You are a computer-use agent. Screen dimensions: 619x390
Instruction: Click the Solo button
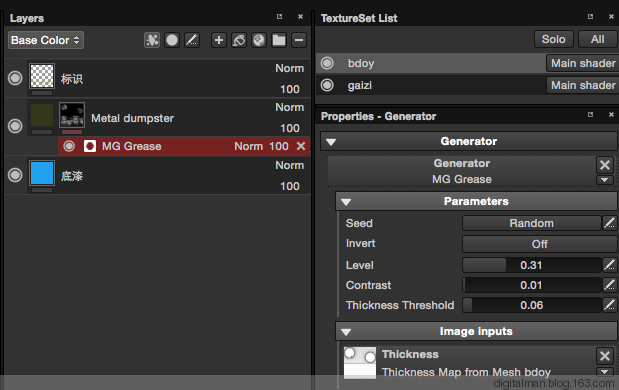coord(553,39)
